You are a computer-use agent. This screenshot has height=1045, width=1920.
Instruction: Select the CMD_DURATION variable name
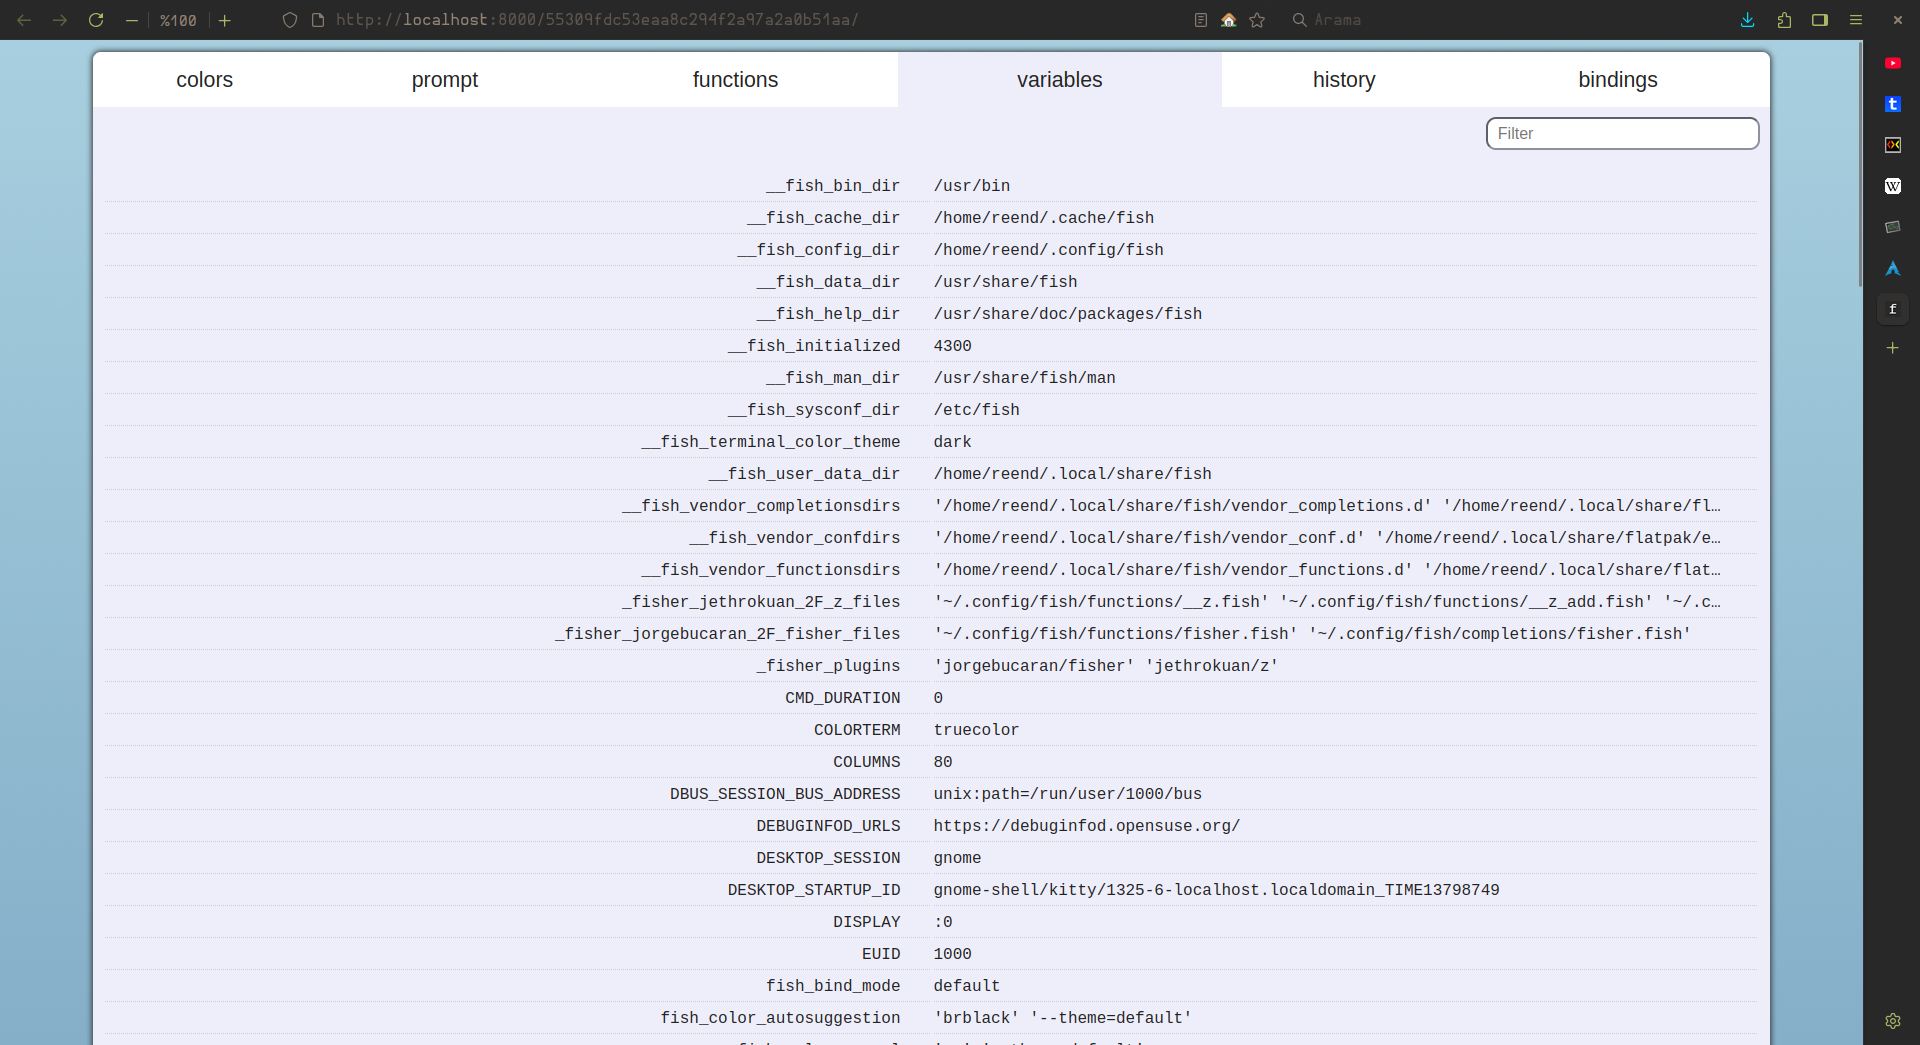843,698
